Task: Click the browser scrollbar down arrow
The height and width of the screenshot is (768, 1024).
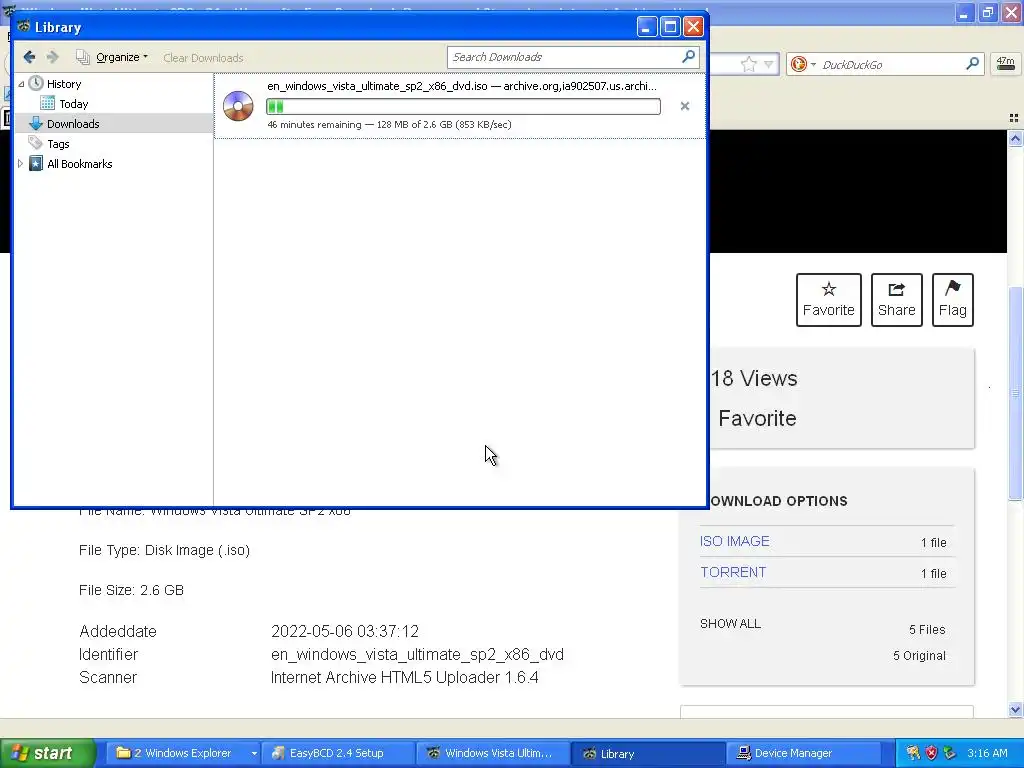Action: coord(1015,709)
